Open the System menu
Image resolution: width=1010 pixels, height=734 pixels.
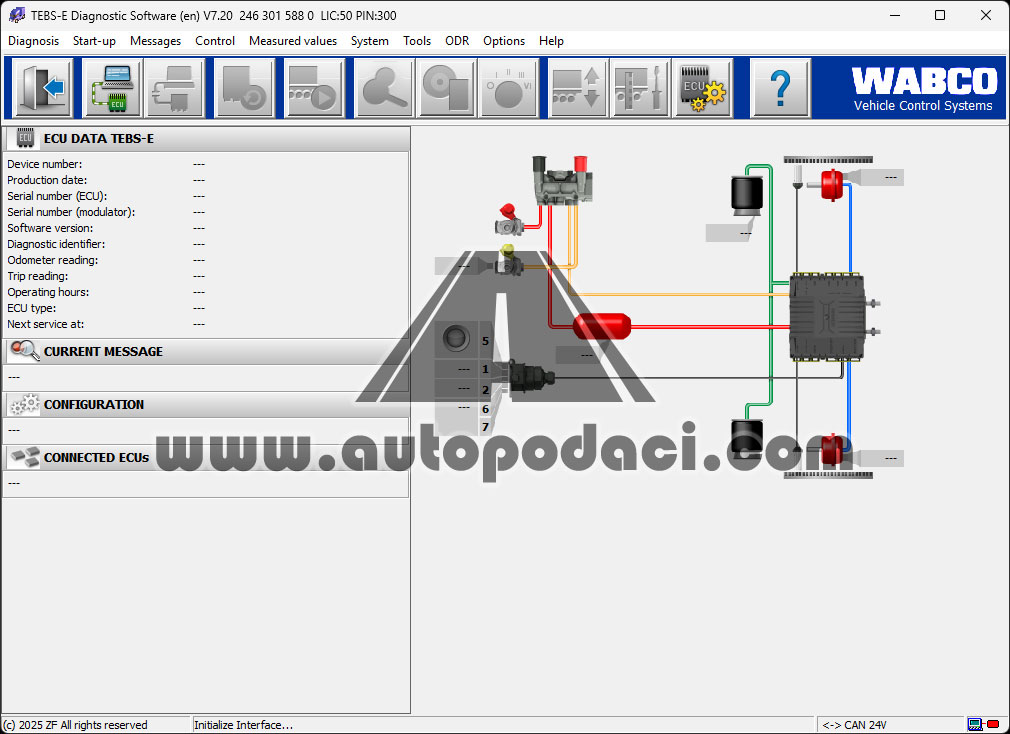coord(370,41)
